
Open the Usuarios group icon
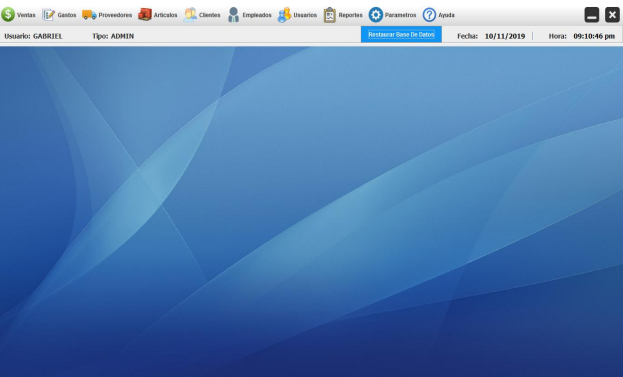(284, 15)
